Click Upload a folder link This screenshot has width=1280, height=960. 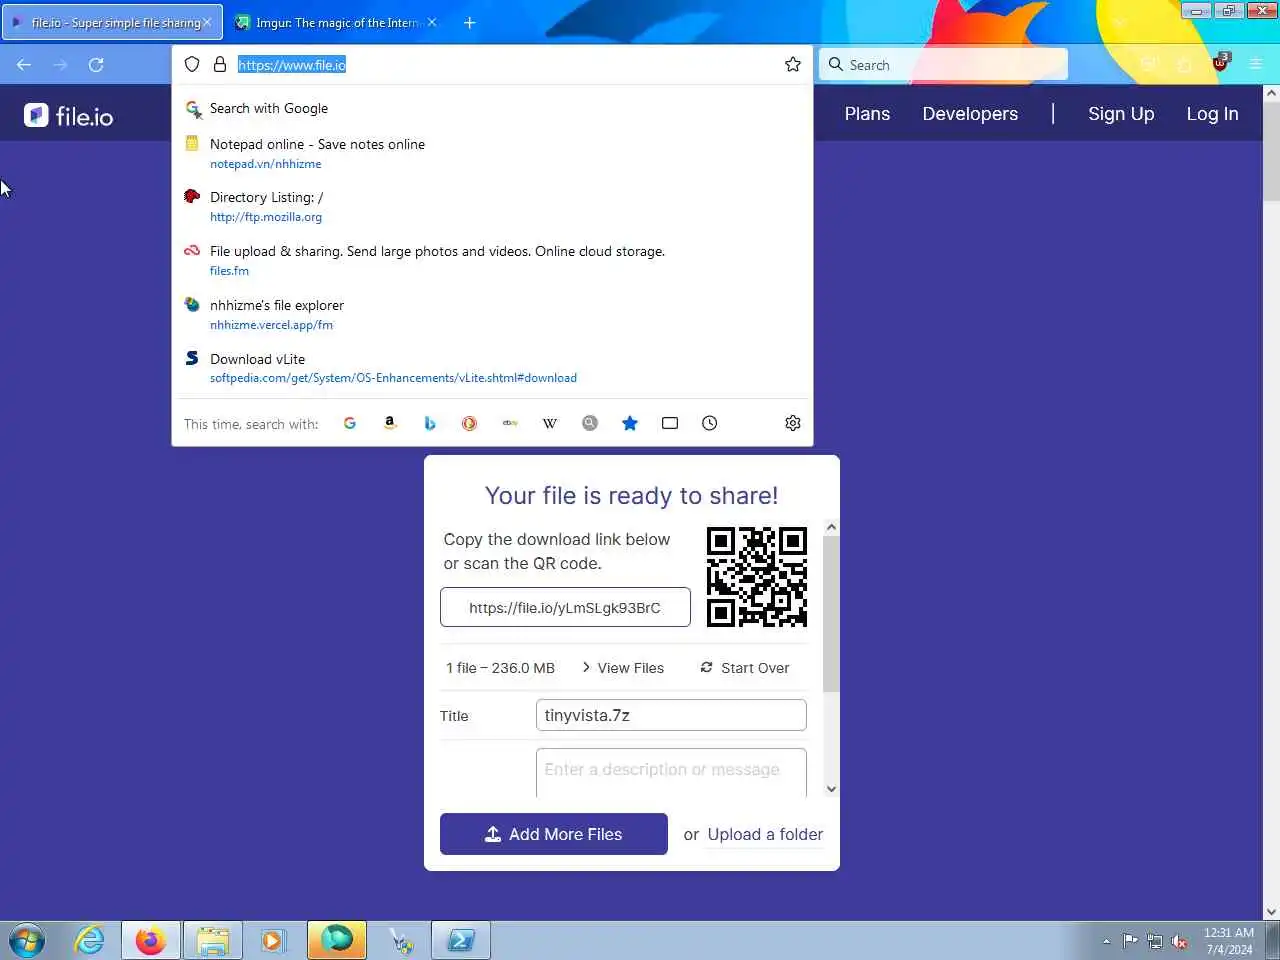click(x=765, y=834)
